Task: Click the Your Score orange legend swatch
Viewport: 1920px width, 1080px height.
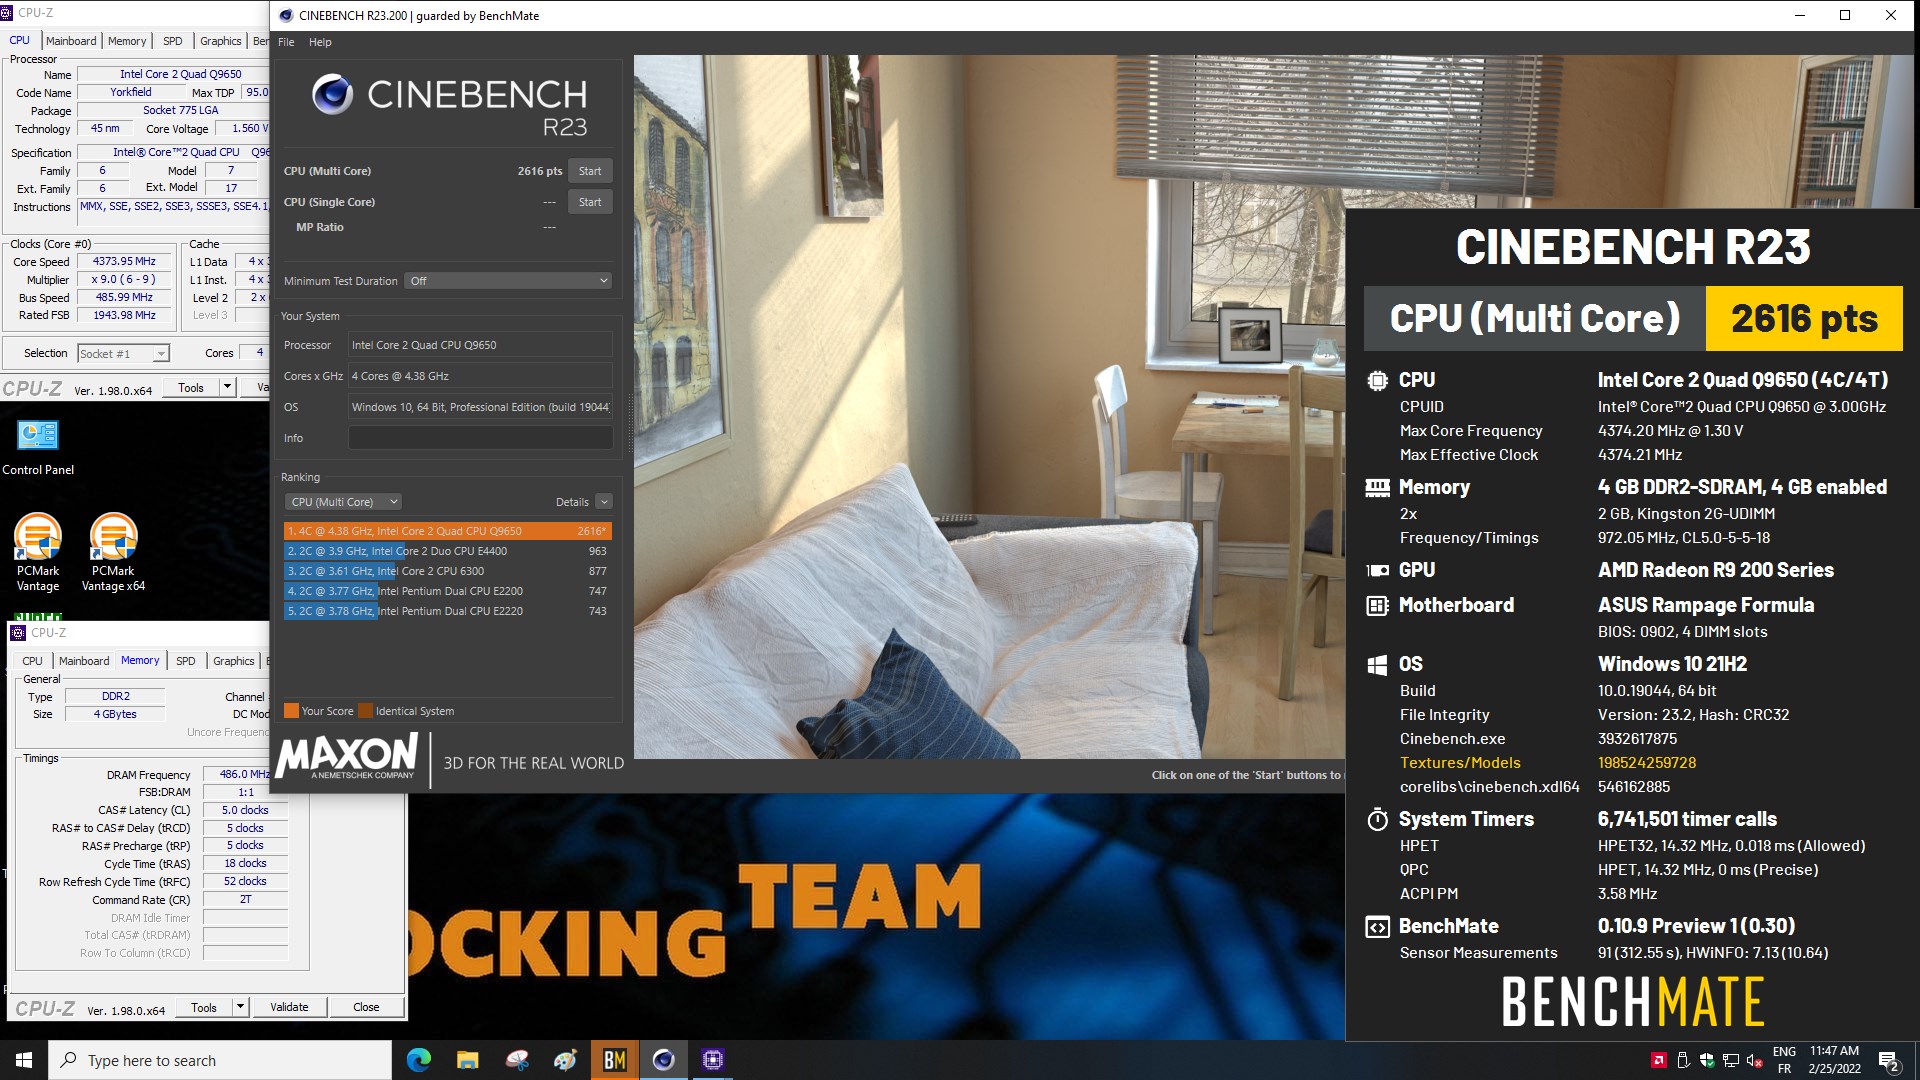Action: 291,711
